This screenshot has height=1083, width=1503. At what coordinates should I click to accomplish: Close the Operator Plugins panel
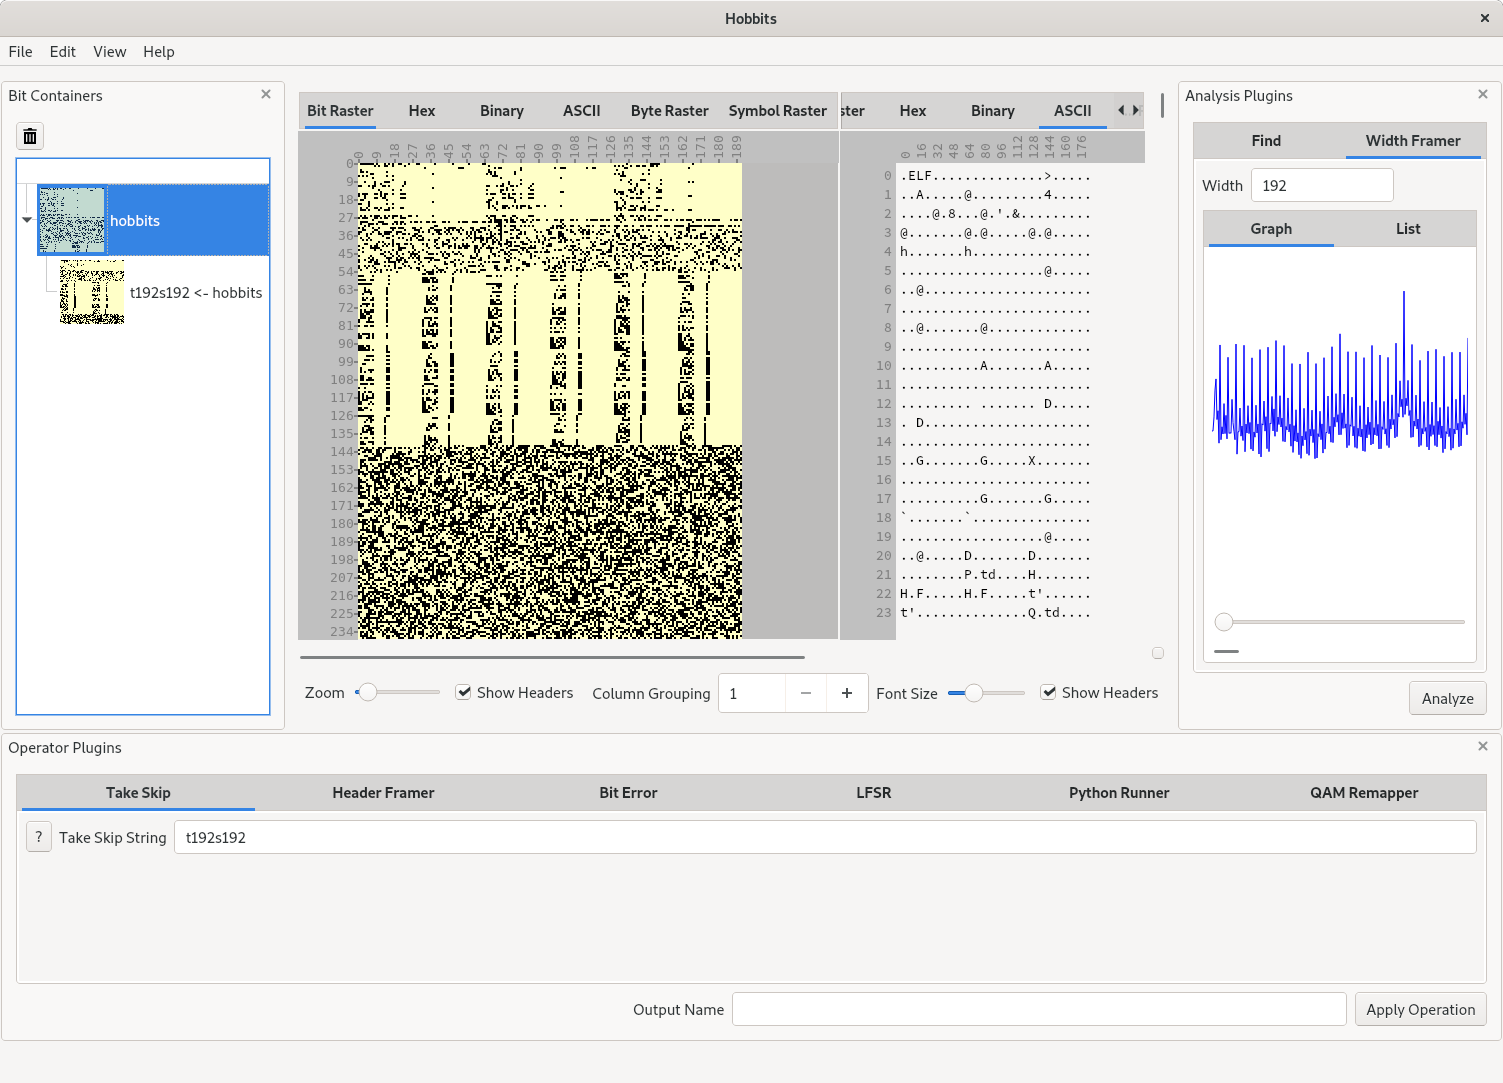[x=1483, y=746]
